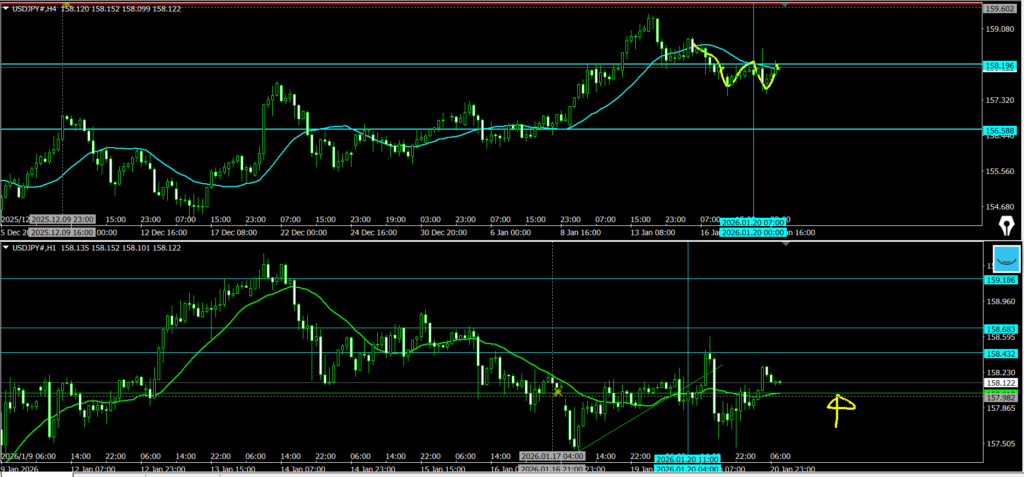Click the 158.432 price level label

[1001, 353]
